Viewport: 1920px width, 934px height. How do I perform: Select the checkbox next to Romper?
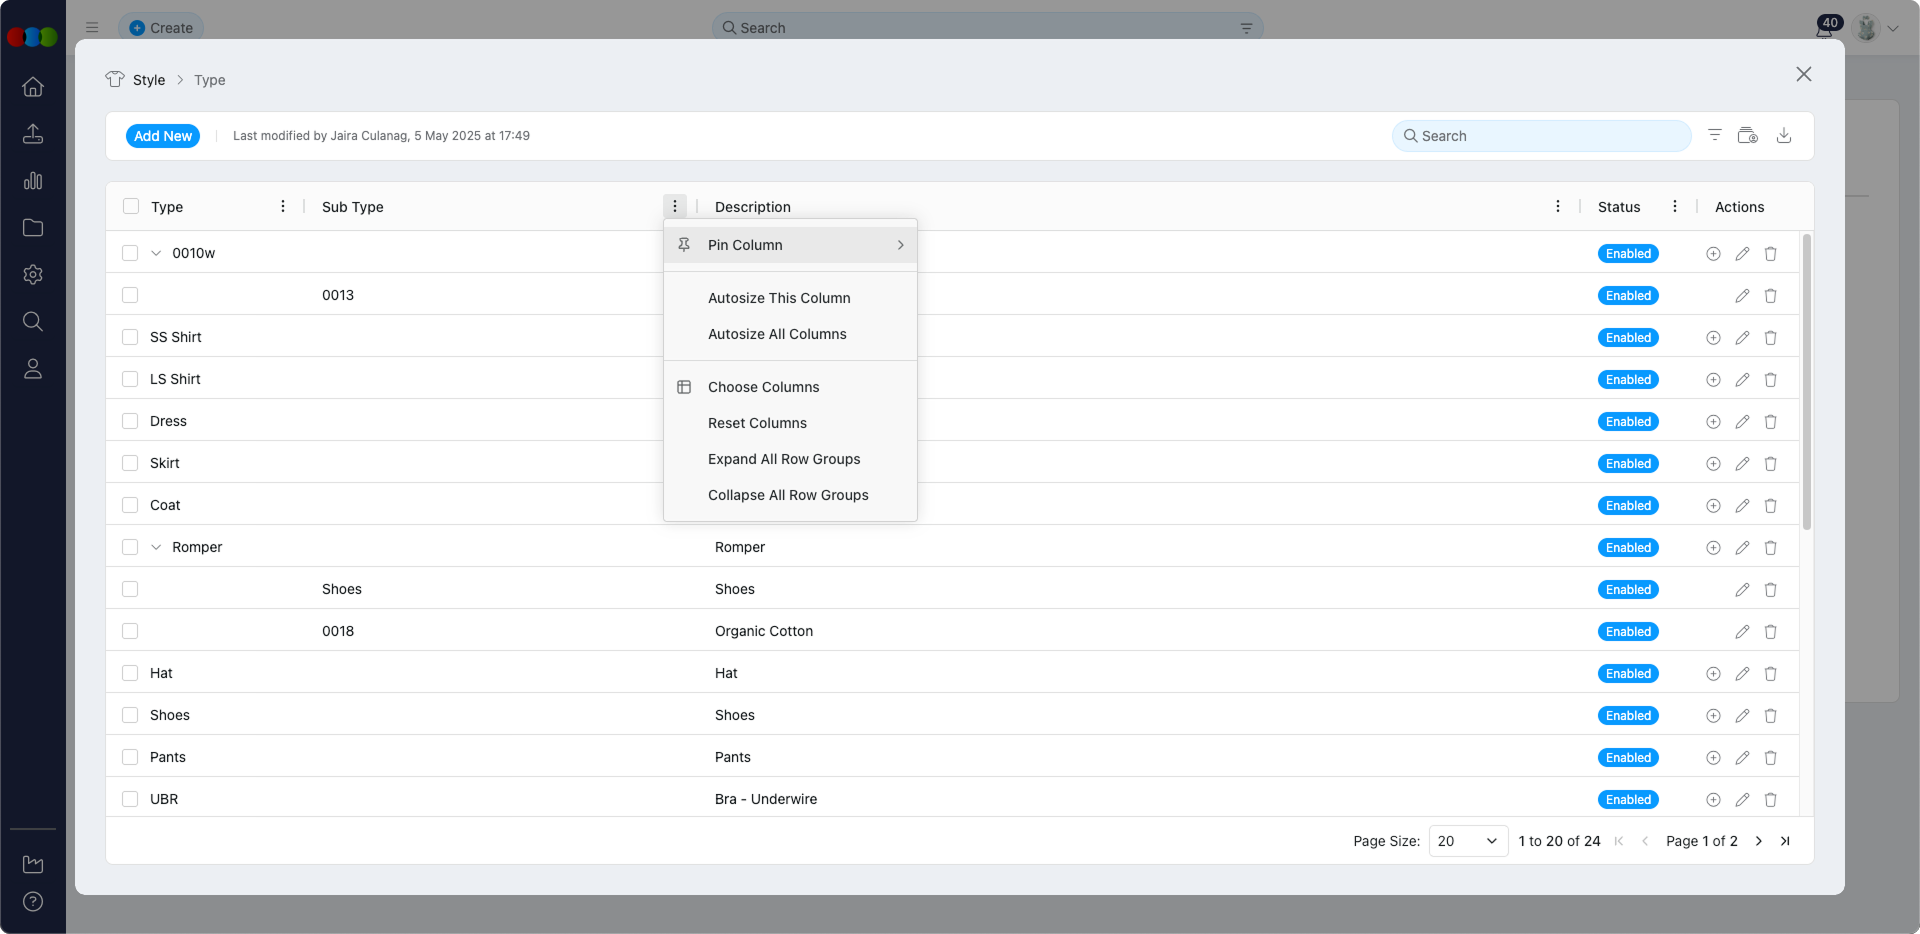point(131,547)
